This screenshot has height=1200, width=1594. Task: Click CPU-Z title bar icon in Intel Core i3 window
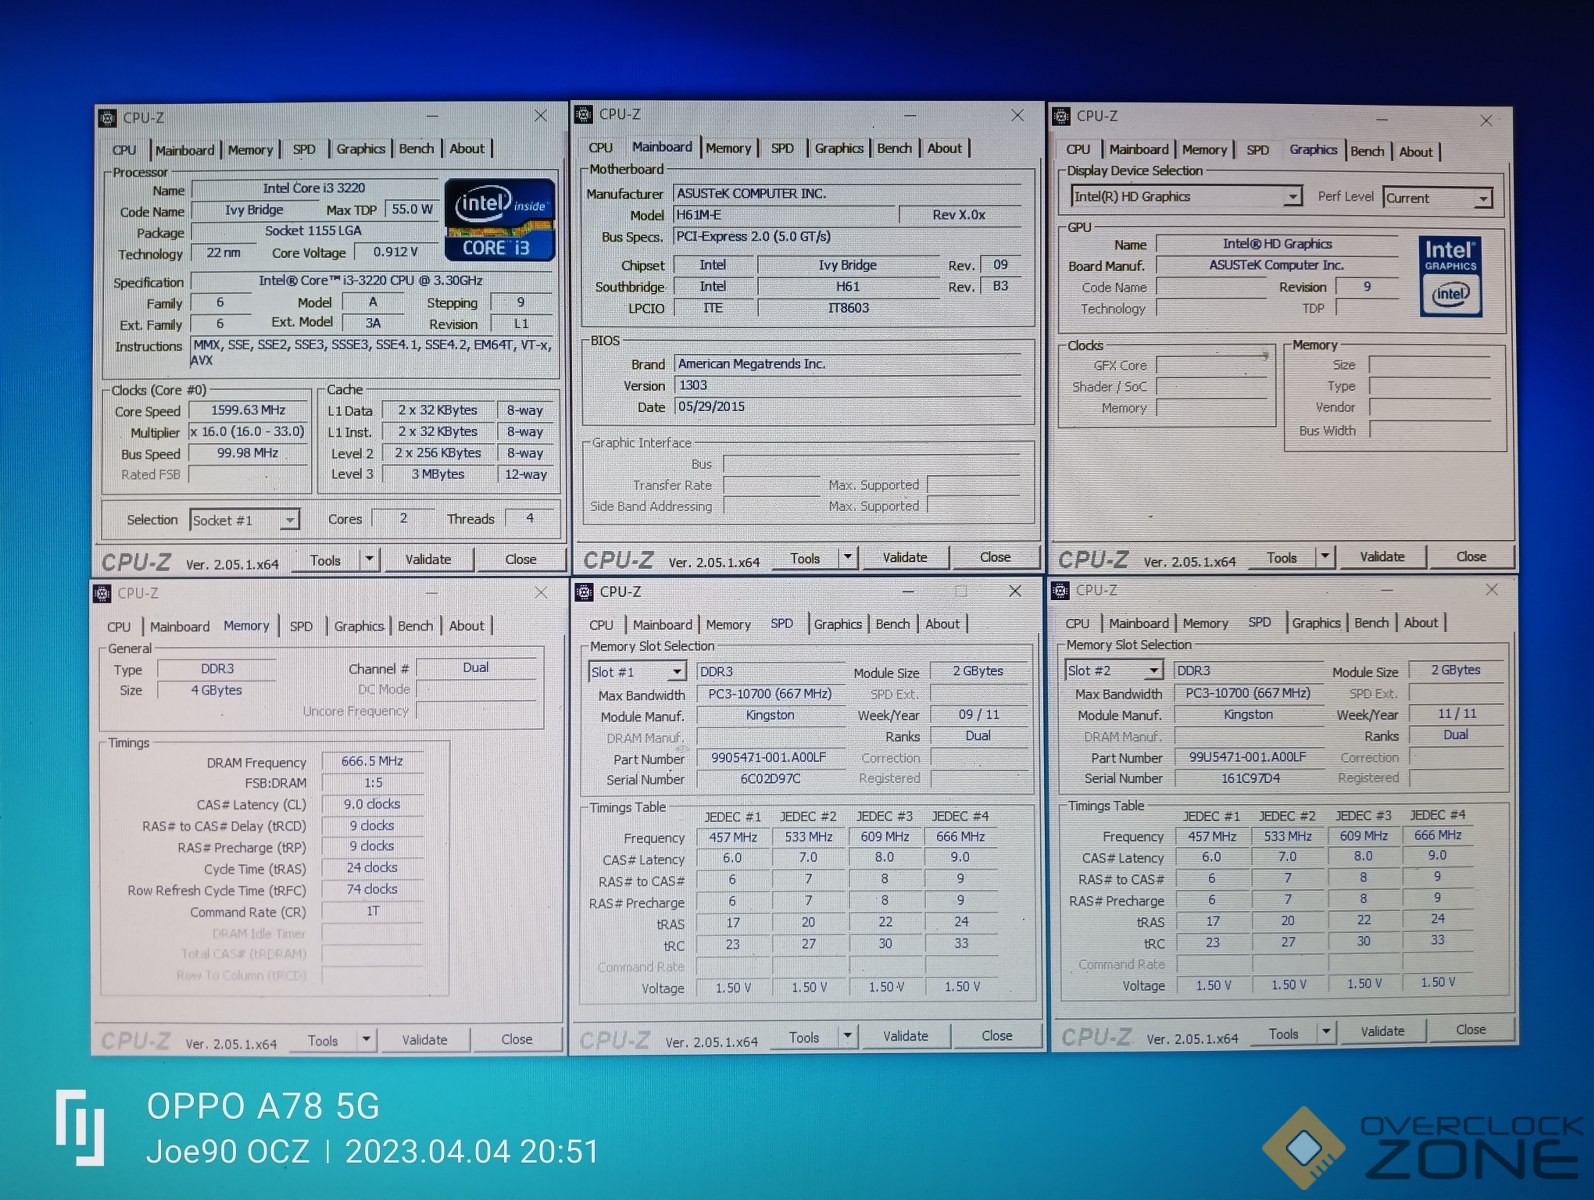(108, 118)
